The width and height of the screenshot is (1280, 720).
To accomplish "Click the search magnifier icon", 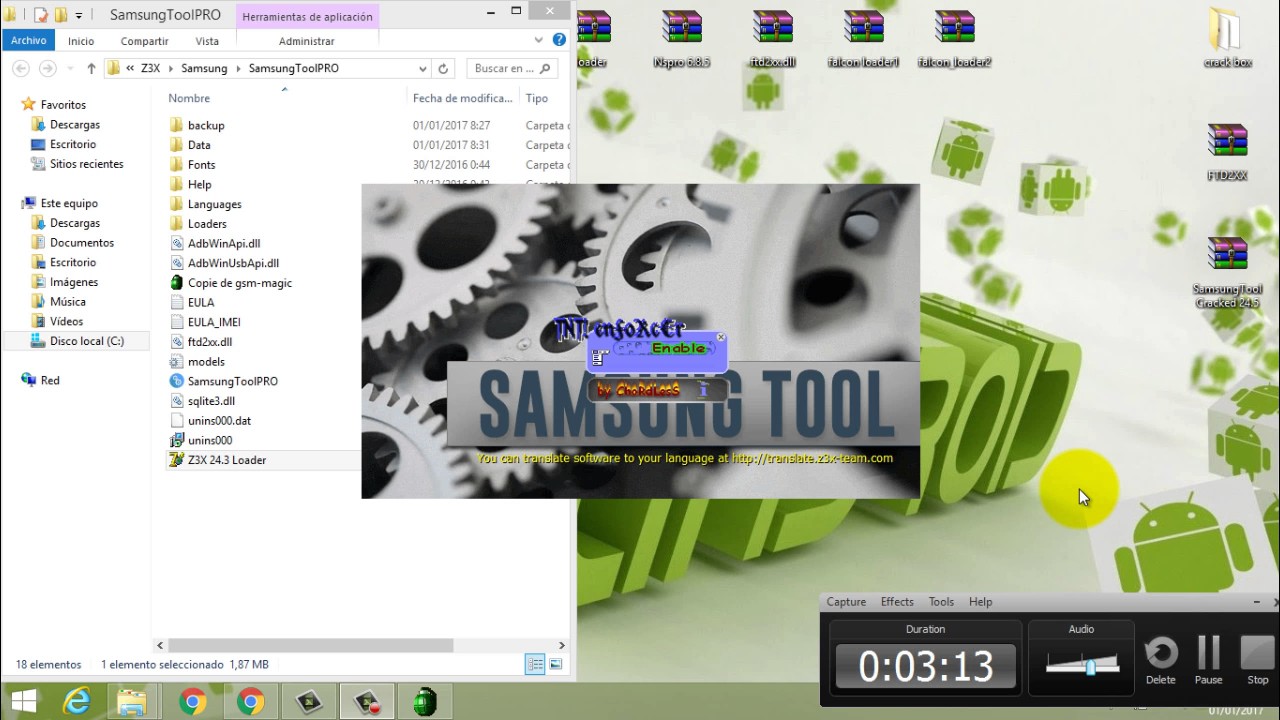I will click(x=545, y=69).
